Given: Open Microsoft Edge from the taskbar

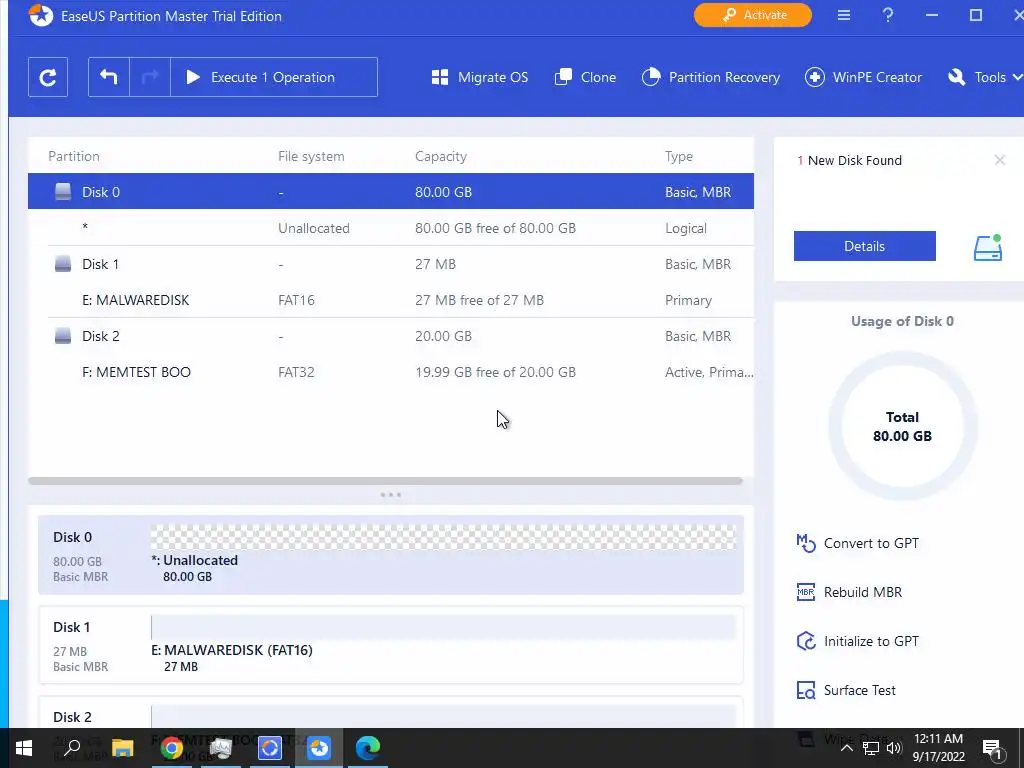Looking at the screenshot, I should pyautogui.click(x=368, y=748).
